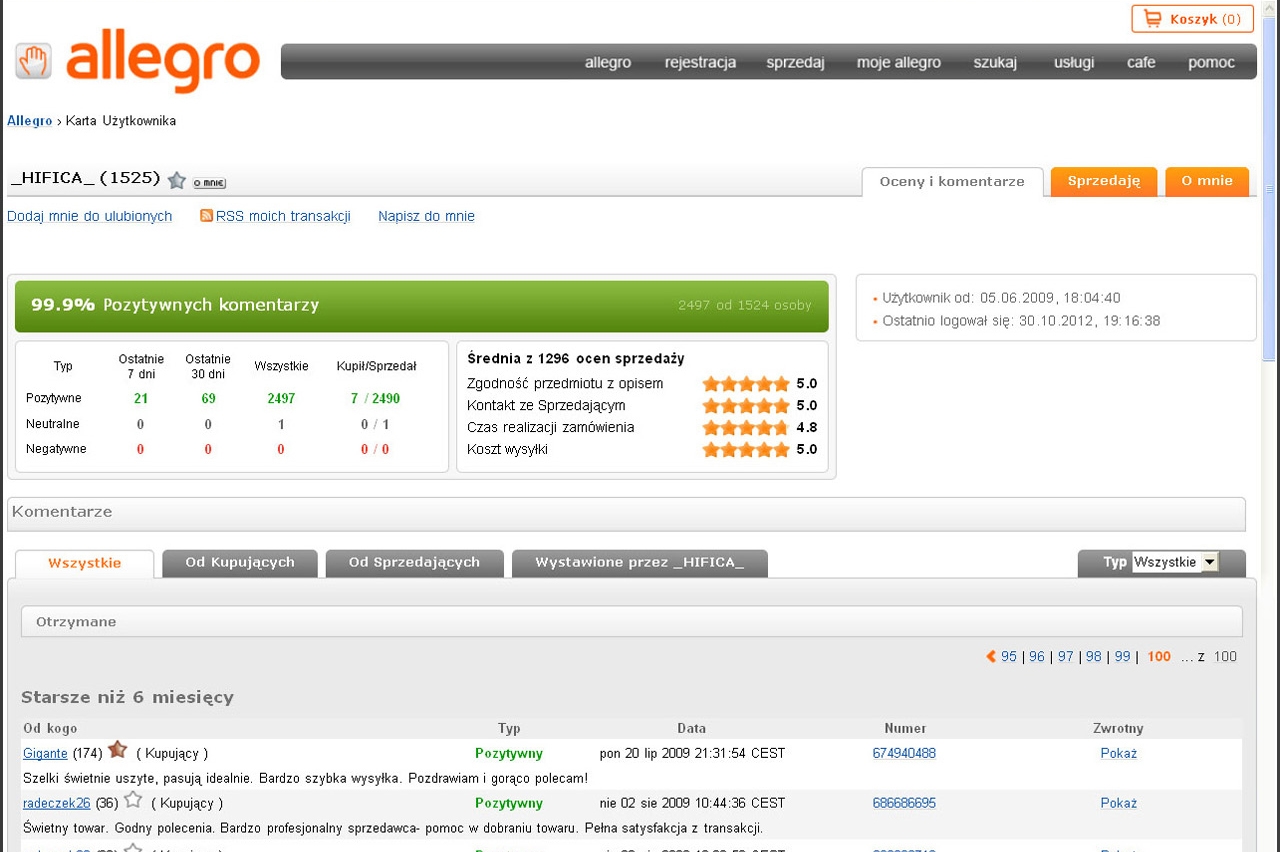1280x852 pixels.
Task: Click 'Pokaż' in radeczek26's row
Action: click(x=1119, y=803)
